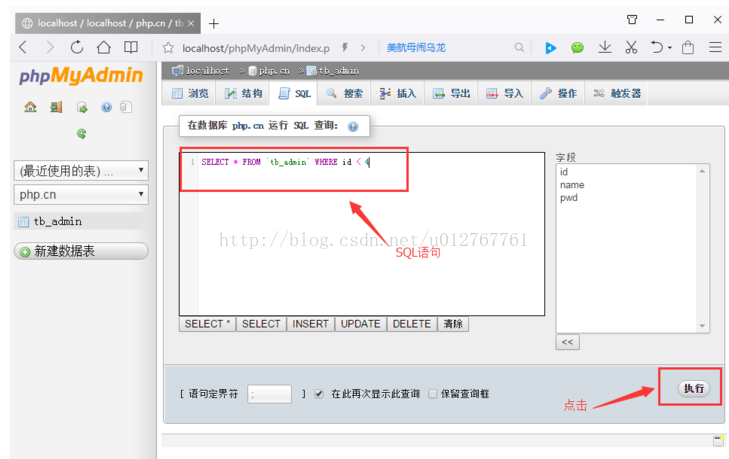Open browser downloads icon
The height and width of the screenshot is (459, 729).
[604, 47]
